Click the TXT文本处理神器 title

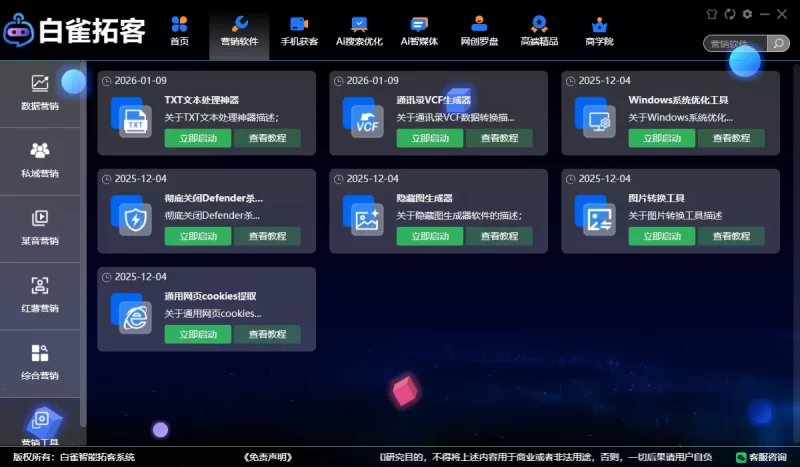202,100
